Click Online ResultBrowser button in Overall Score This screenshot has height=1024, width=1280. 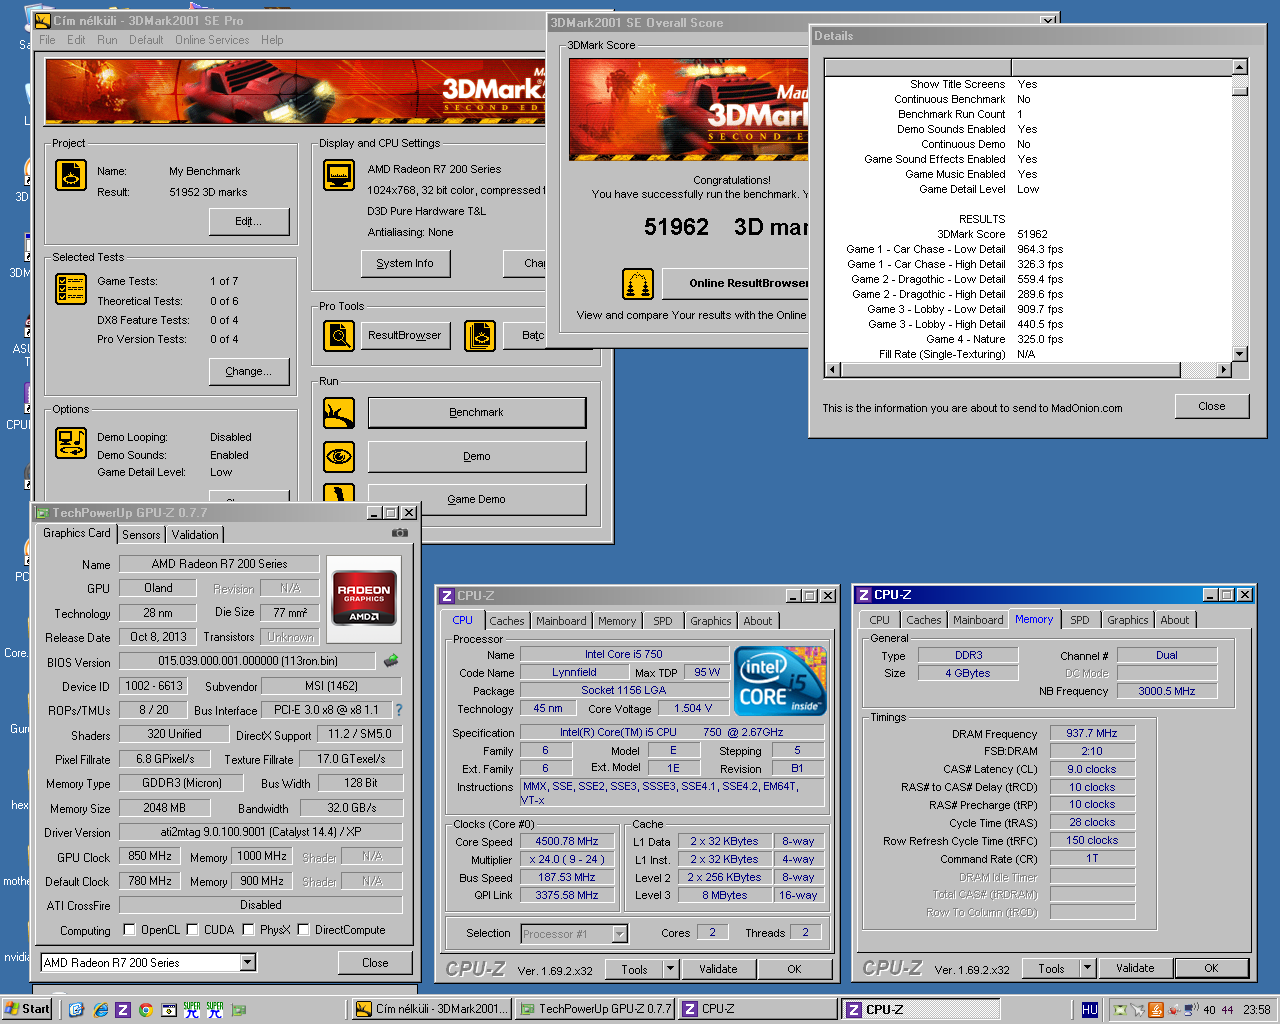point(735,284)
